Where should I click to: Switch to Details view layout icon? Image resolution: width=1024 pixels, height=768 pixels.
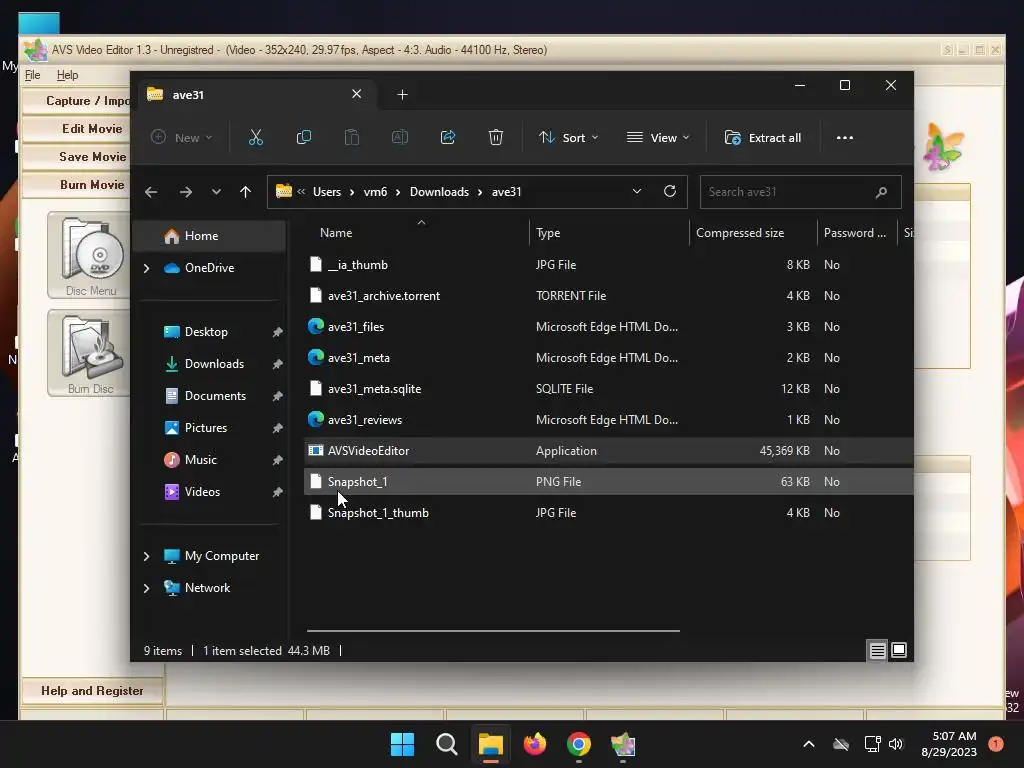click(x=877, y=650)
